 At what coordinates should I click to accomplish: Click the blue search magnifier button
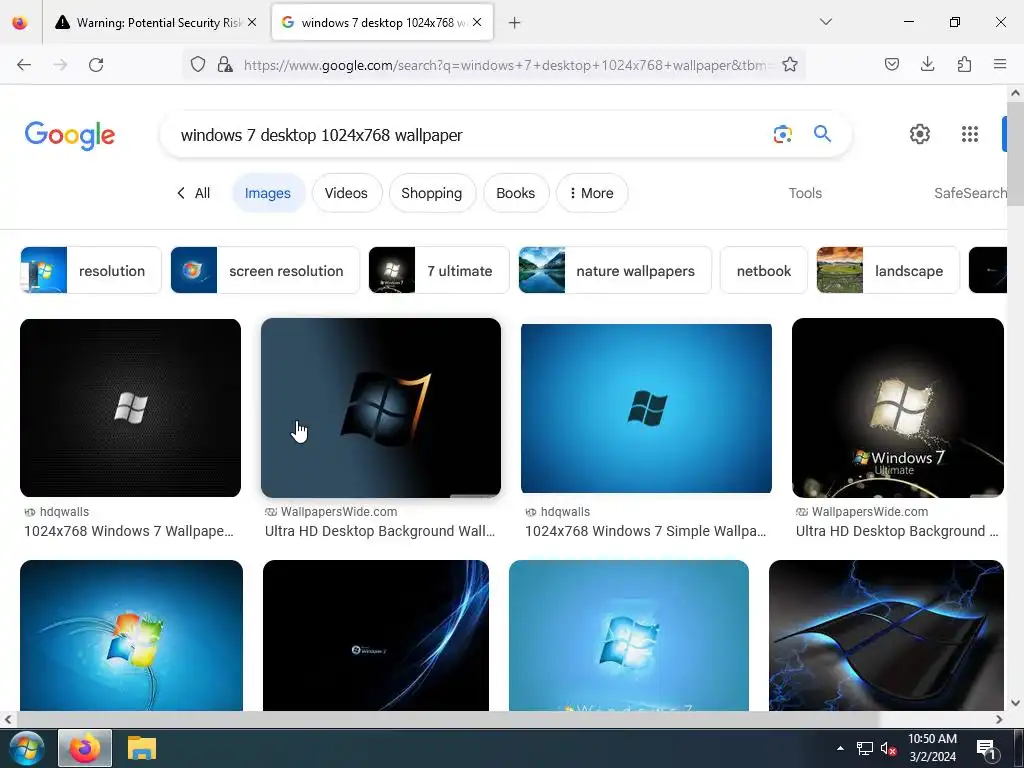pos(822,134)
